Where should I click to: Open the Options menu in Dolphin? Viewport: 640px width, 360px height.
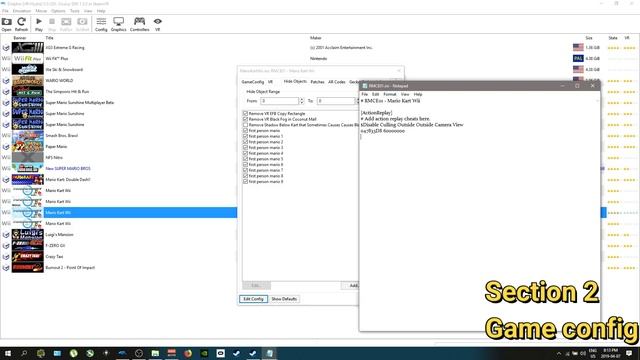coord(58,11)
